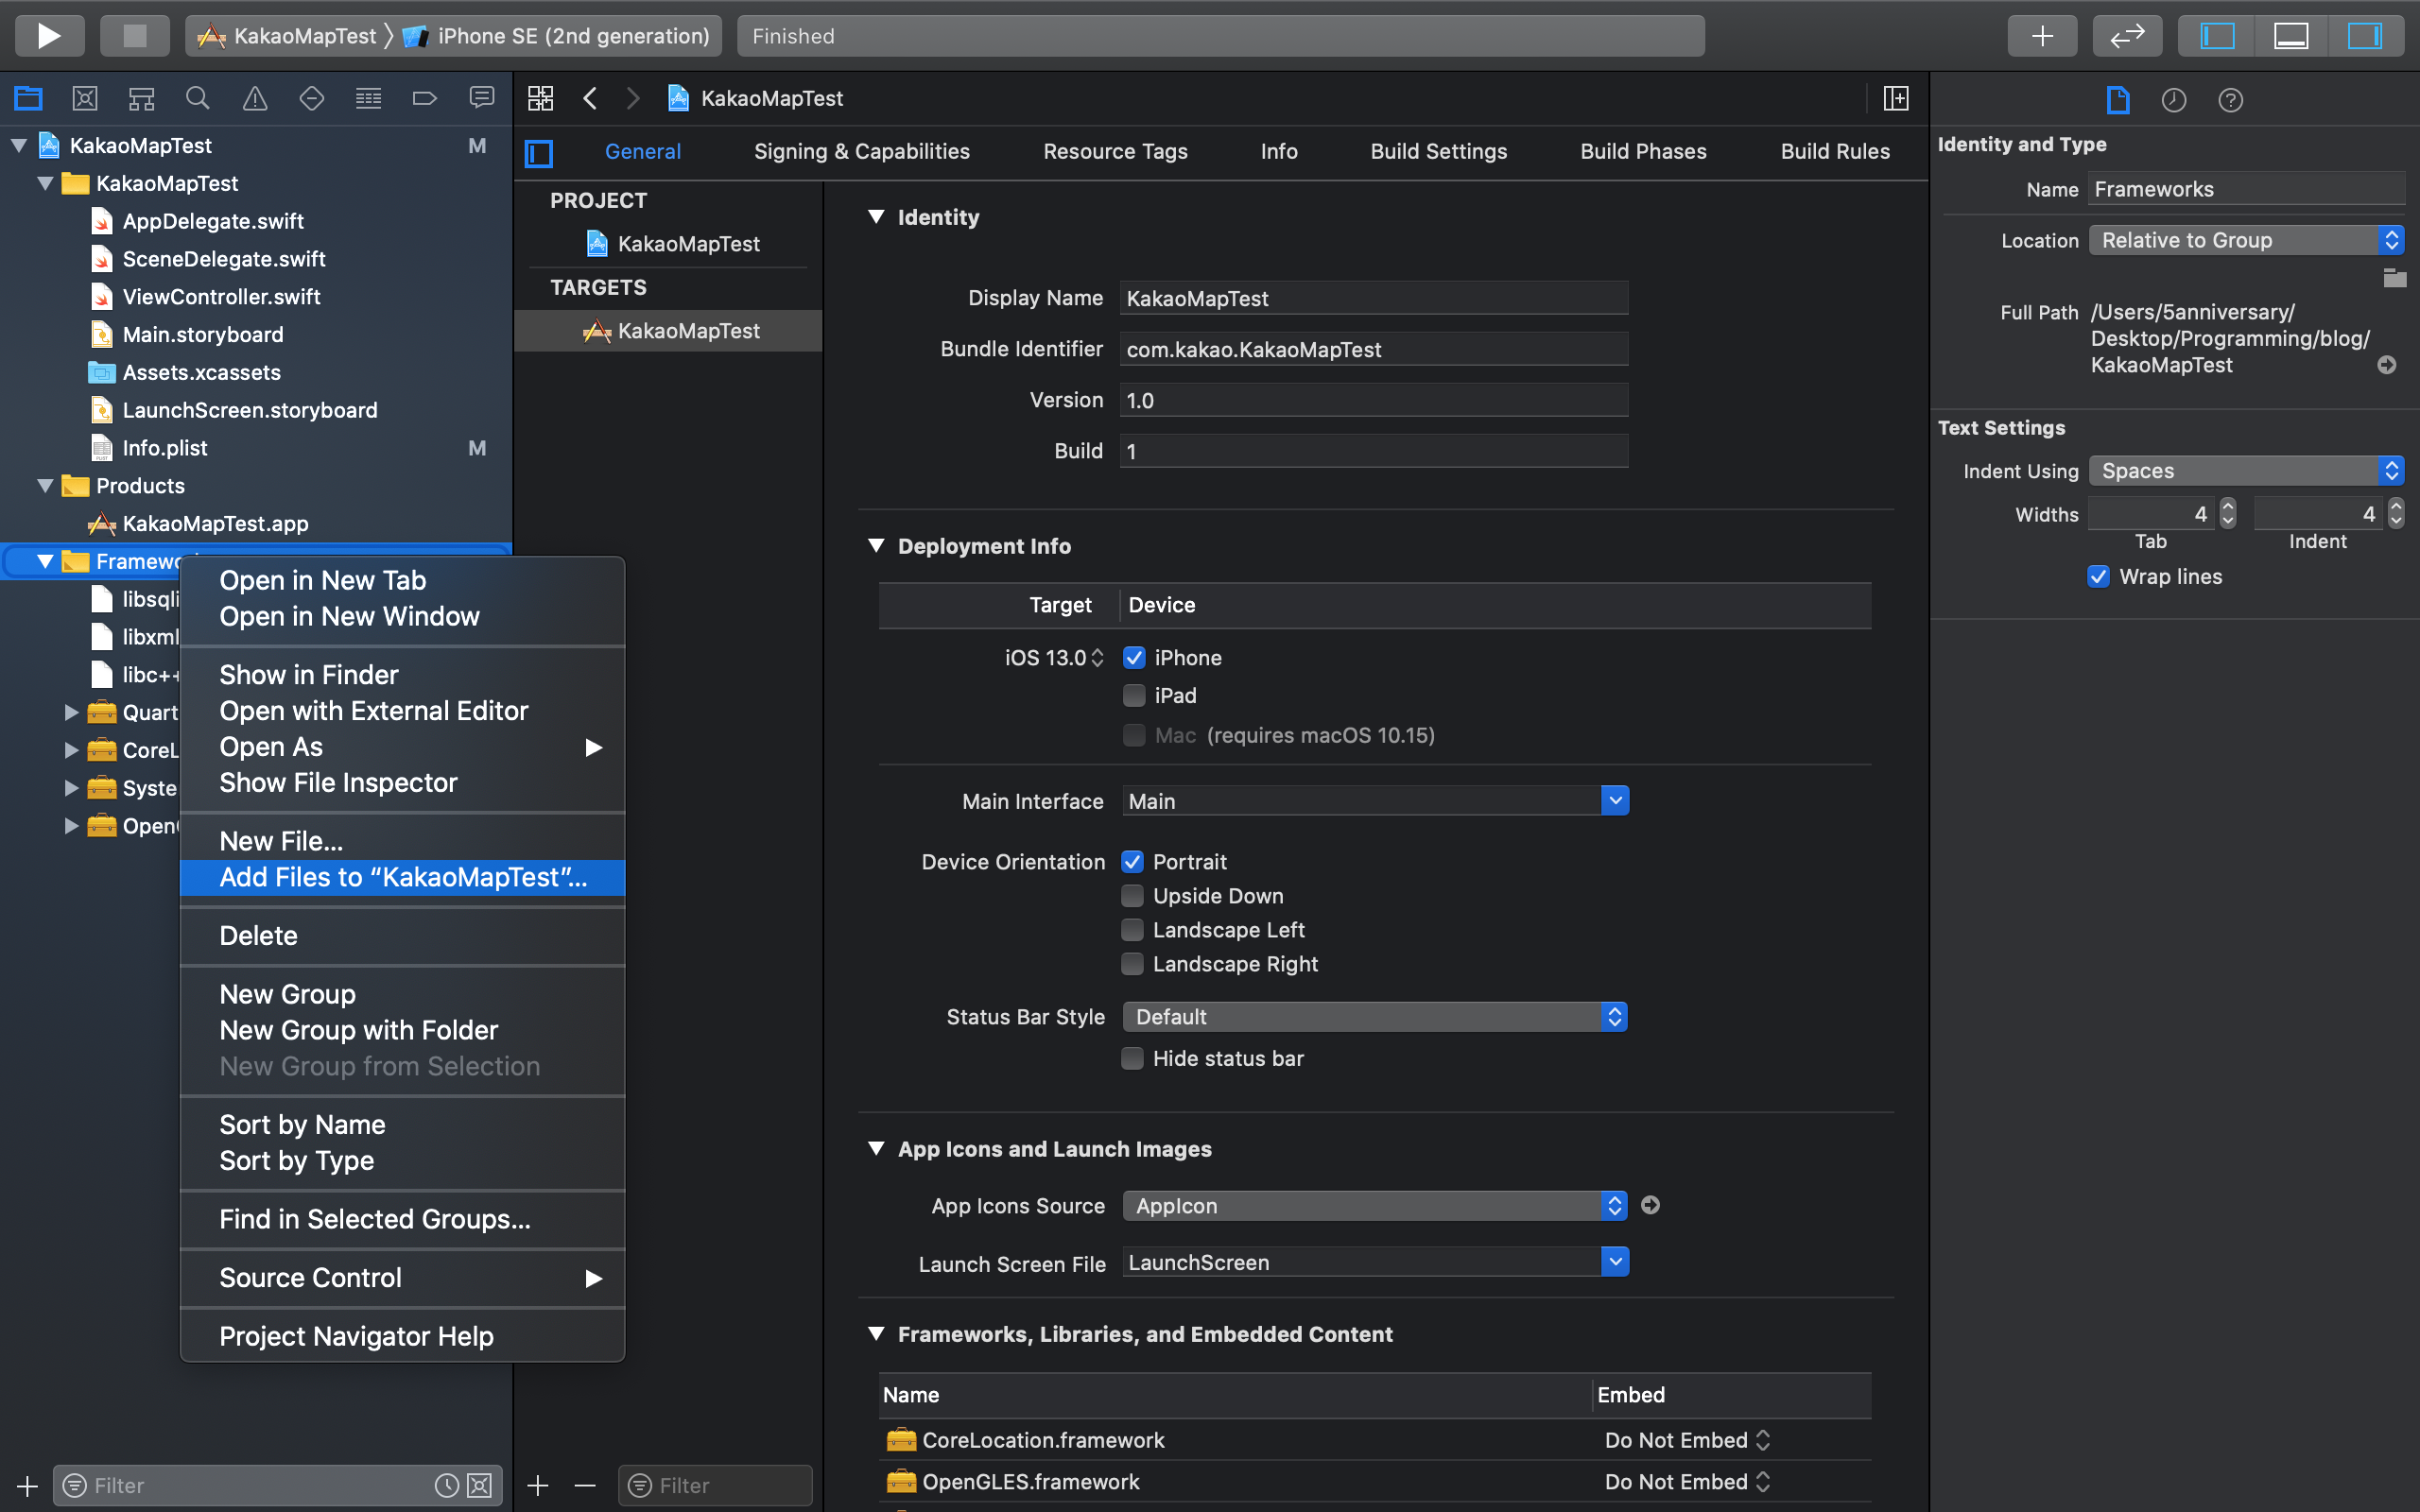Collapse the Deployment Info section
The height and width of the screenshot is (1512, 2420).
pos(876,545)
